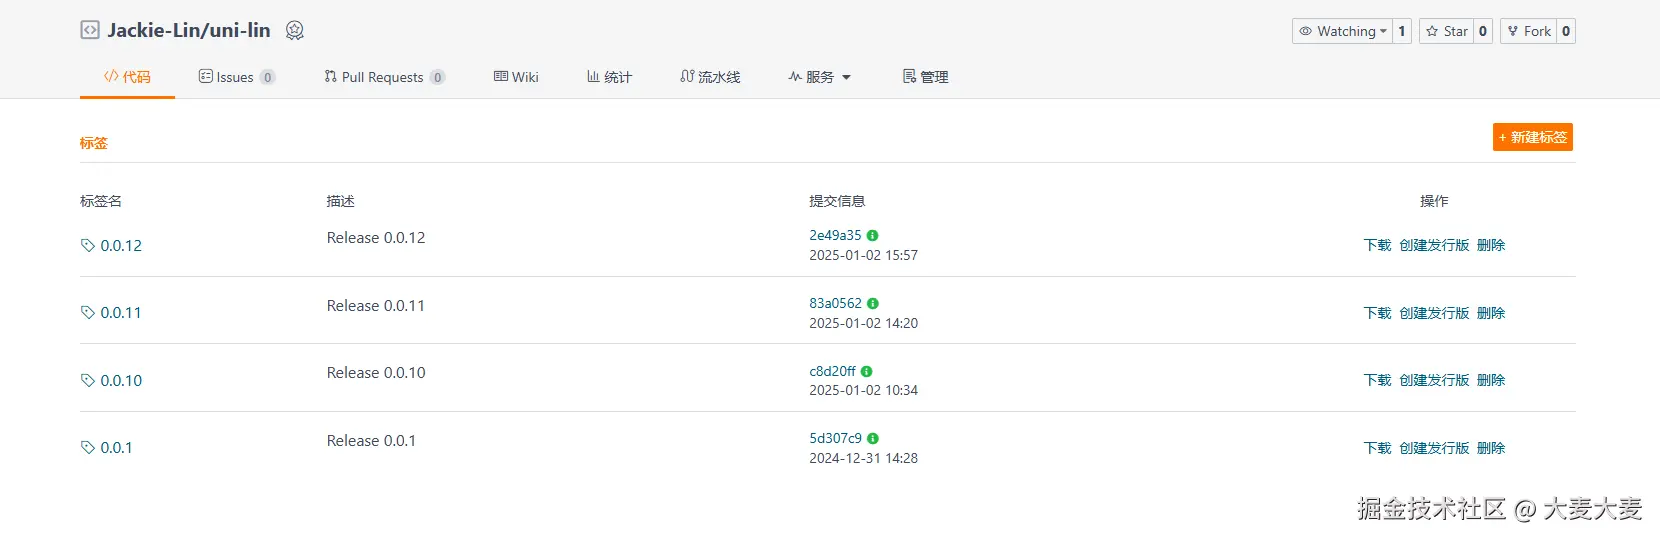Click green status icon beside commit 2e49a35
This screenshot has height=540, width=1660.
click(873, 236)
